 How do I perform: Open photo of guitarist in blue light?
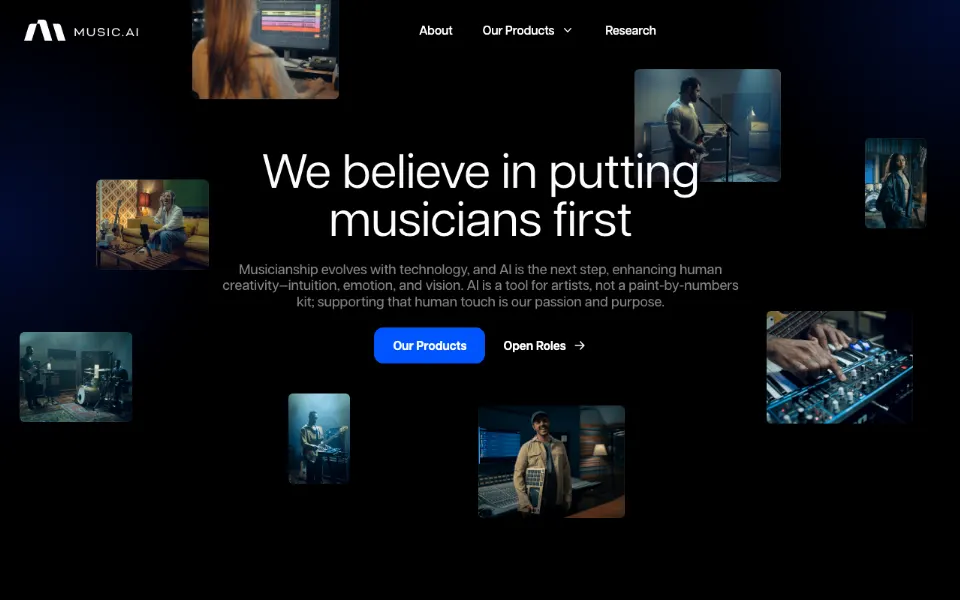[x=319, y=438]
